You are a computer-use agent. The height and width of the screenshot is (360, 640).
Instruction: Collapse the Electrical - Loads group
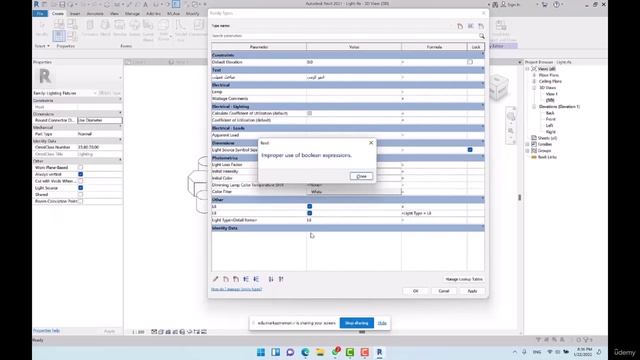coord(482,128)
